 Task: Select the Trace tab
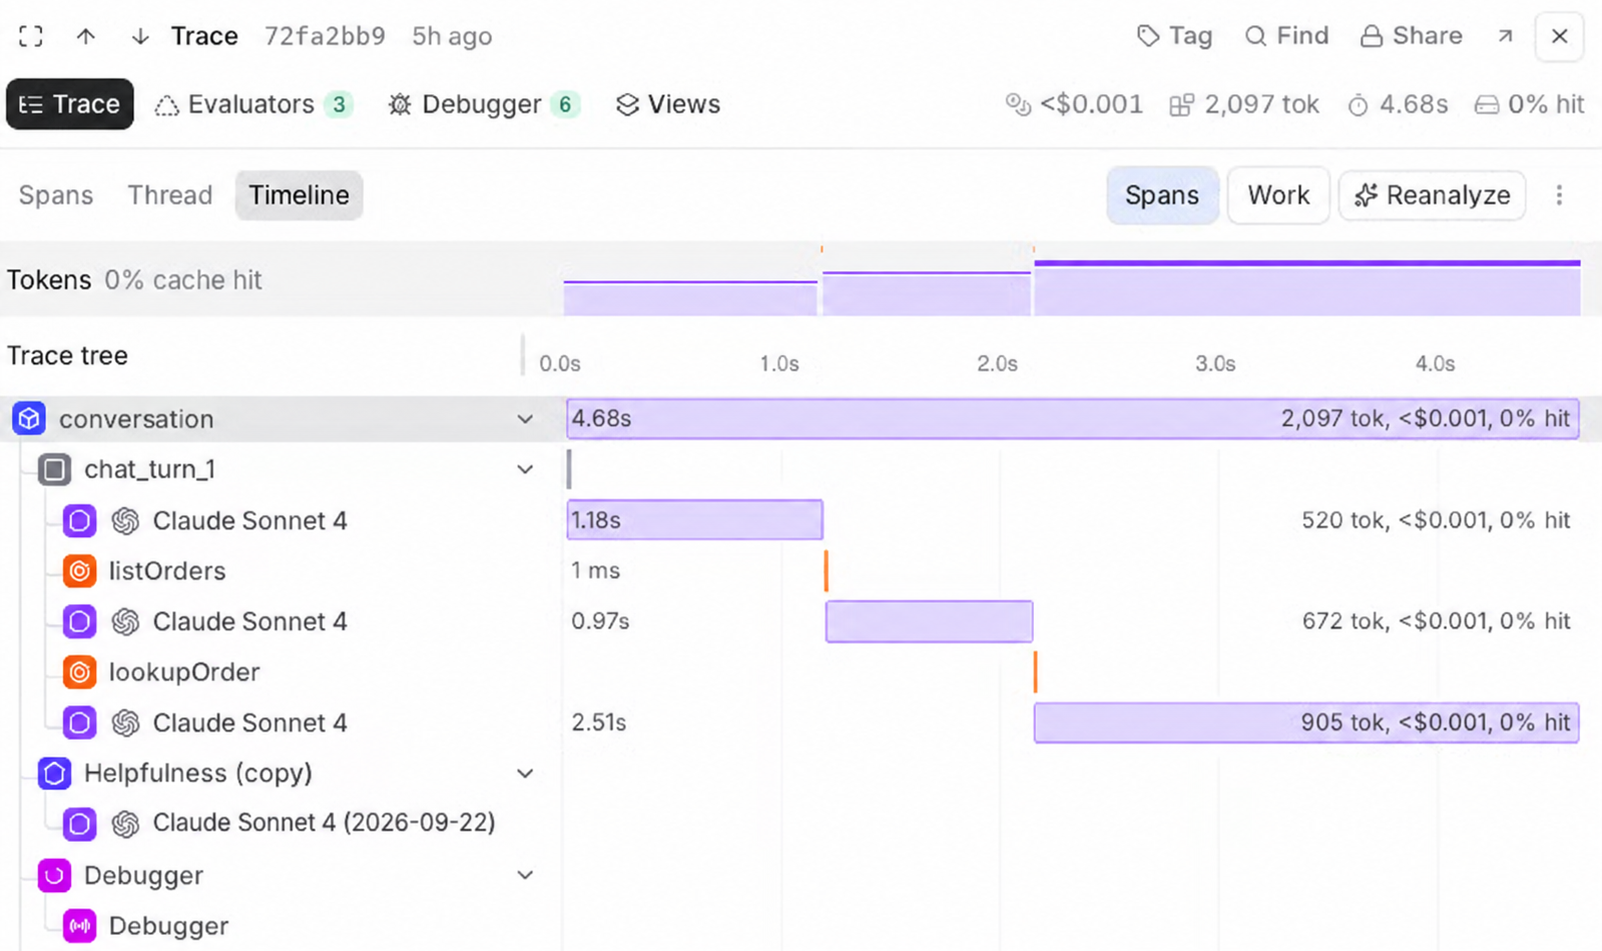click(70, 104)
